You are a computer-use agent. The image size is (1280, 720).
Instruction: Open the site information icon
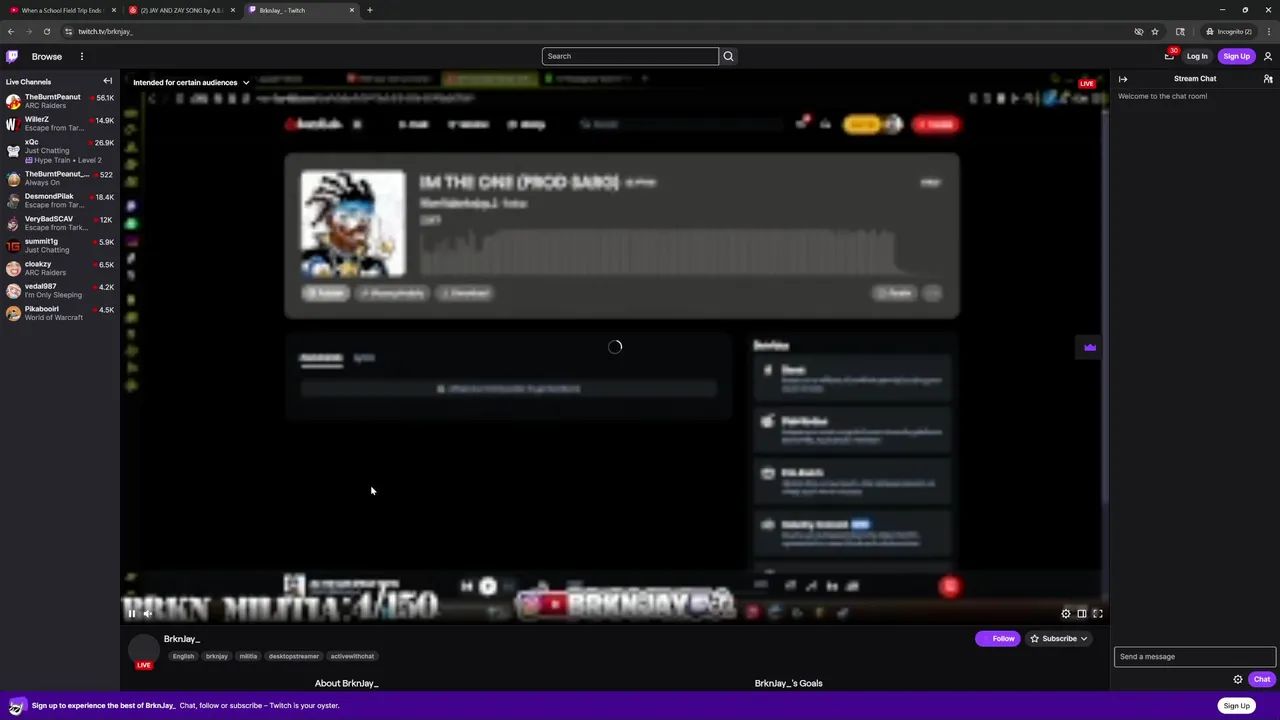point(68,31)
